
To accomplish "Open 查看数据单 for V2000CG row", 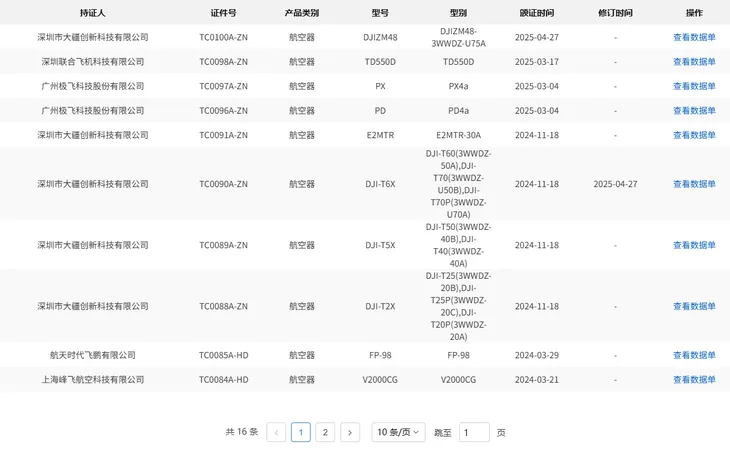I will tap(694, 380).
